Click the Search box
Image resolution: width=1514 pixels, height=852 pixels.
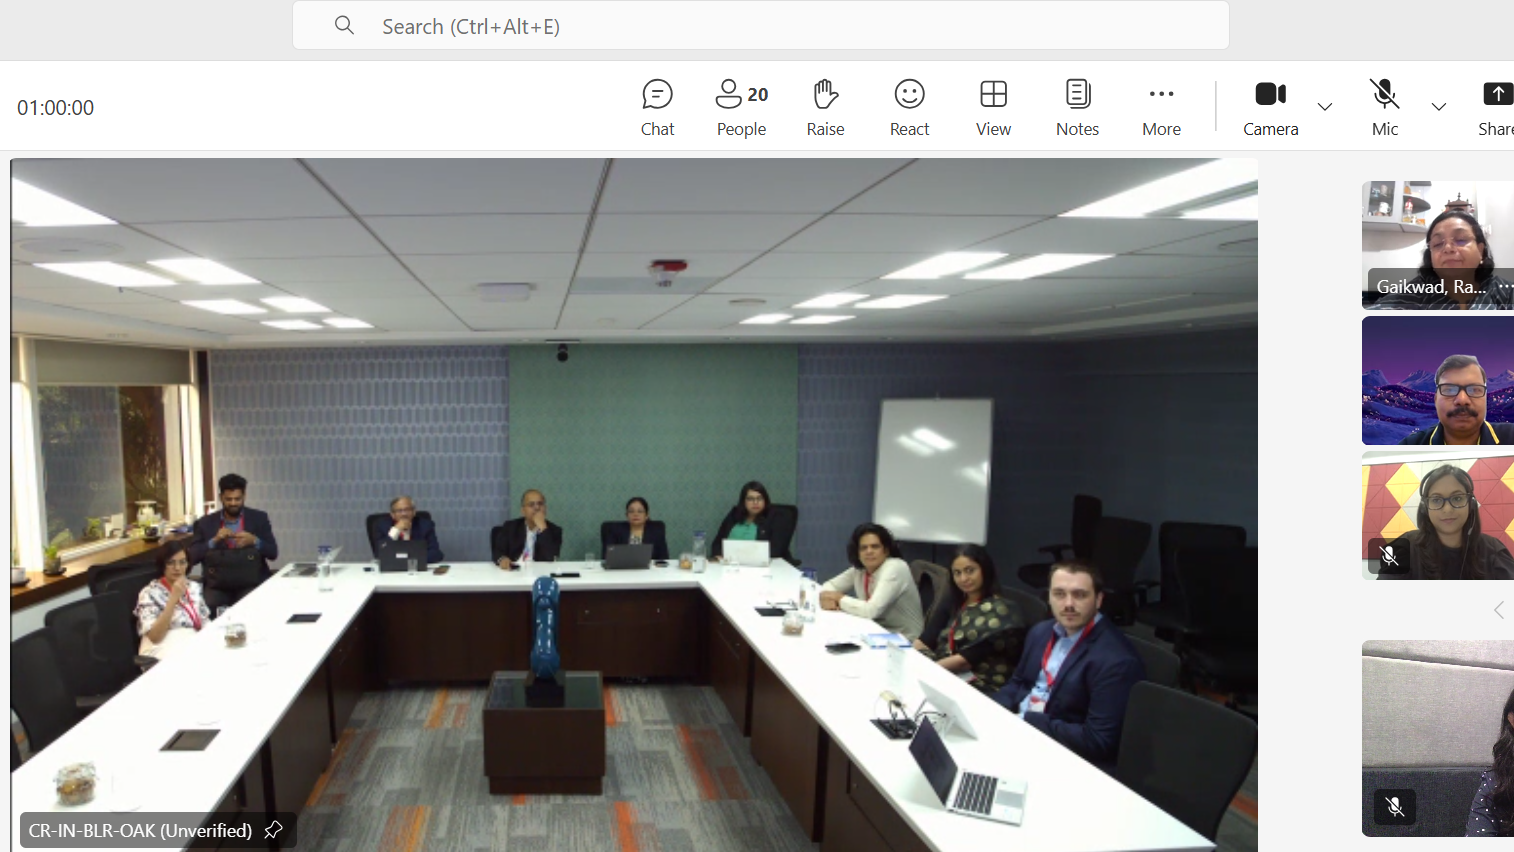pos(760,26)
